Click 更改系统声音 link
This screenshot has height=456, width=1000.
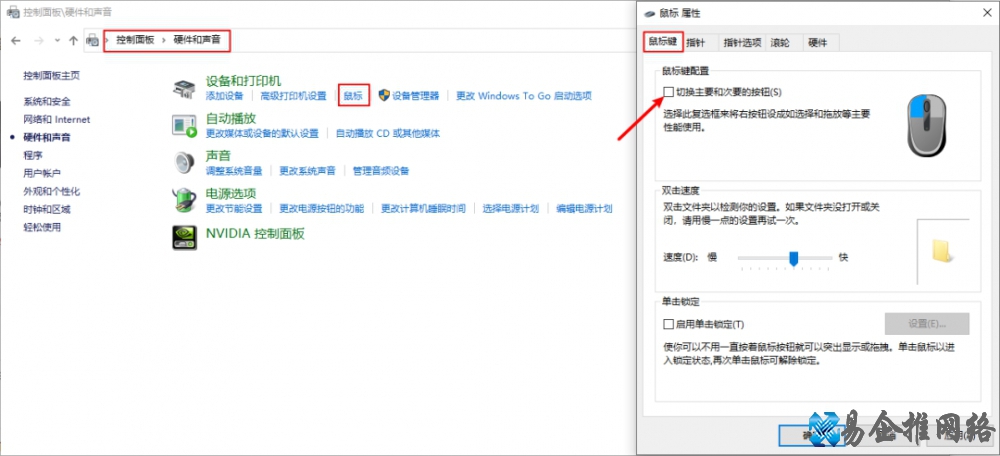coord(307,170)
